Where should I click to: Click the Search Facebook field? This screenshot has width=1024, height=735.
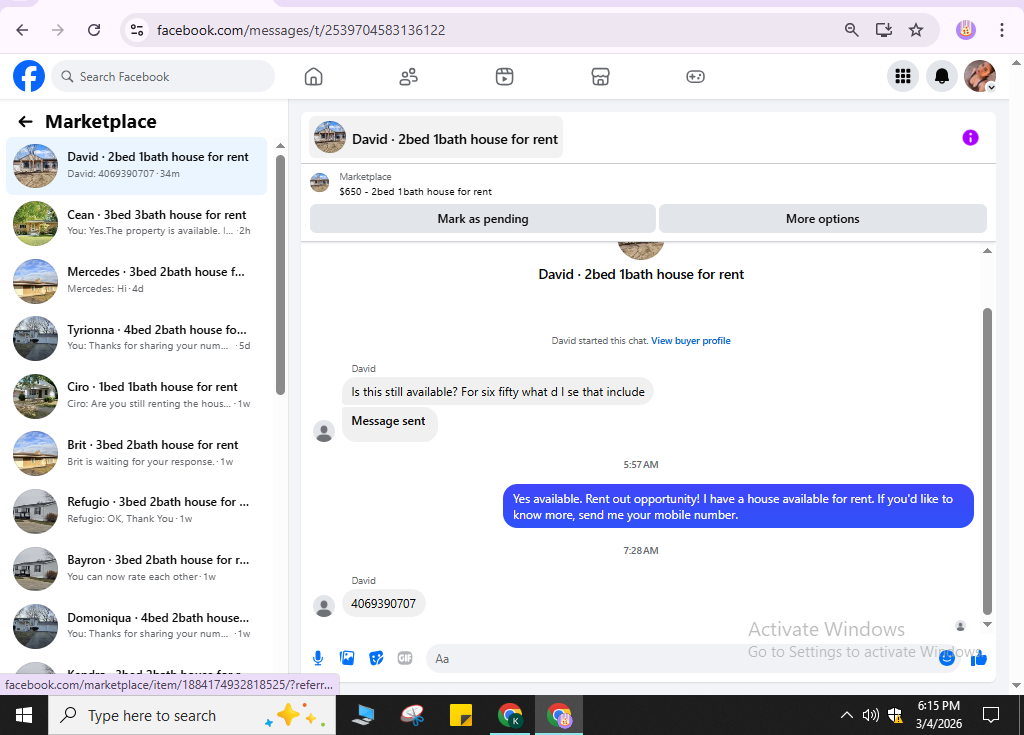coord(163,76)
